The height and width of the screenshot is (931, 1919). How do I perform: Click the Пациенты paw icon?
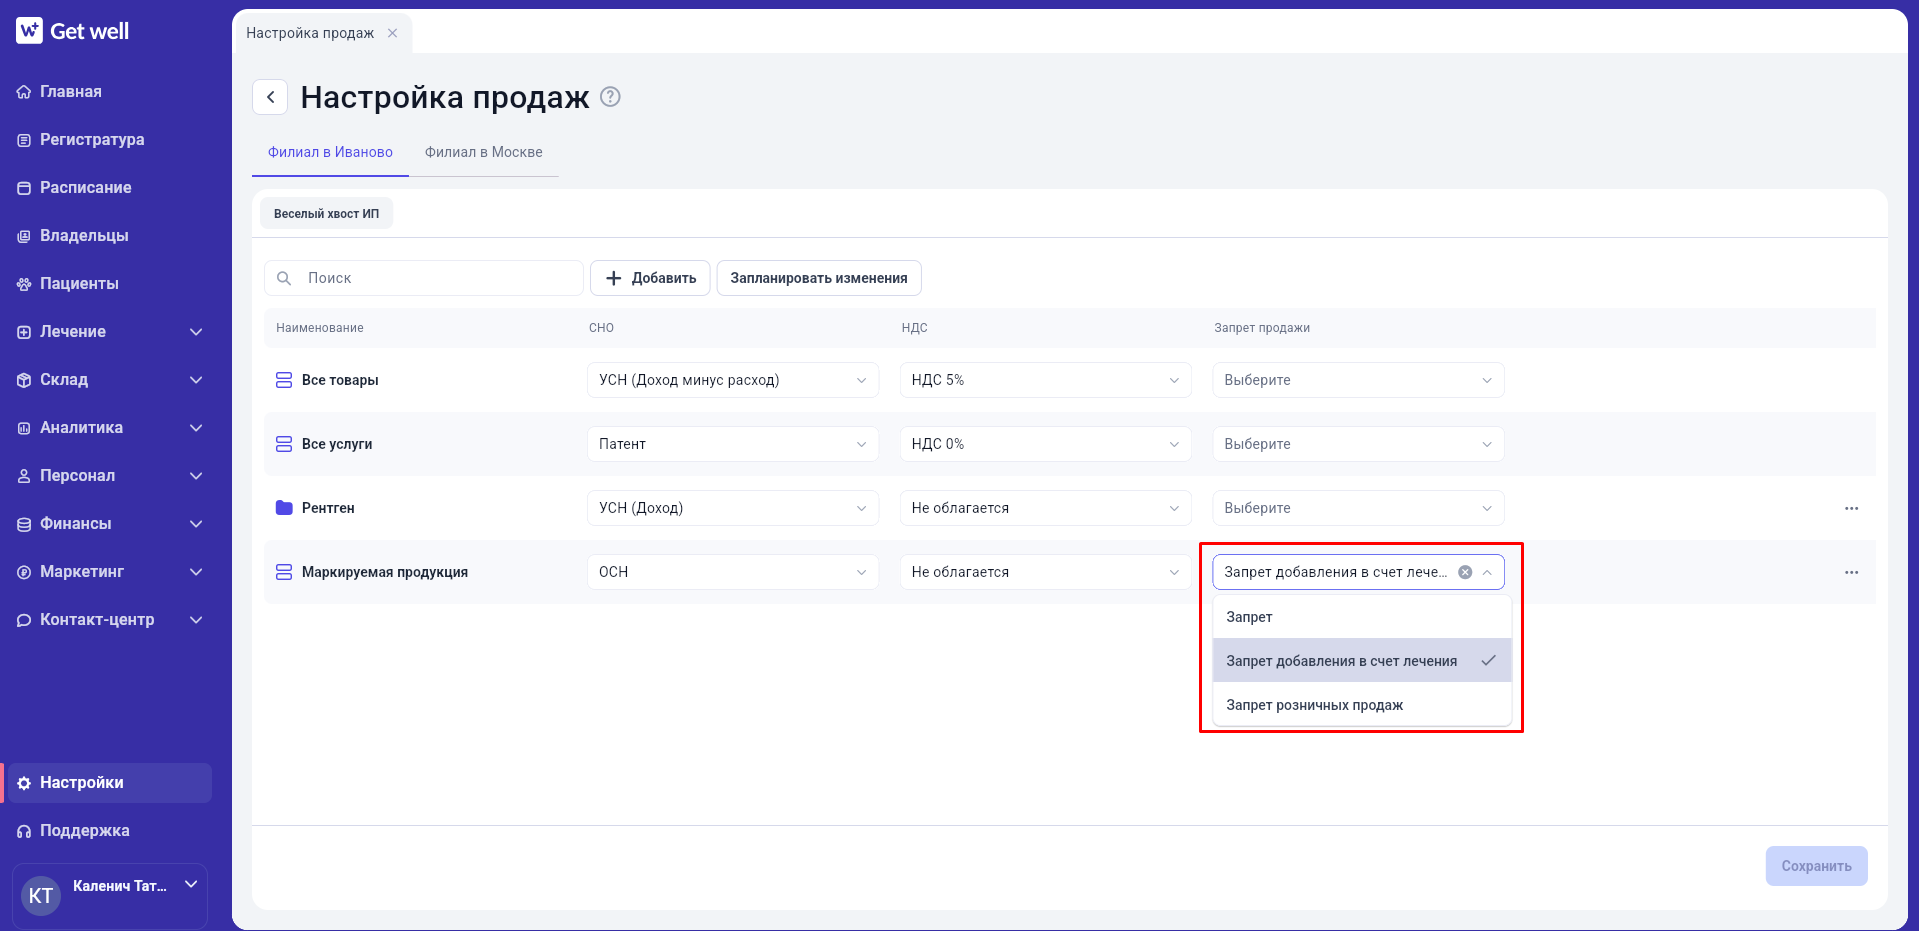coord(24,284)
